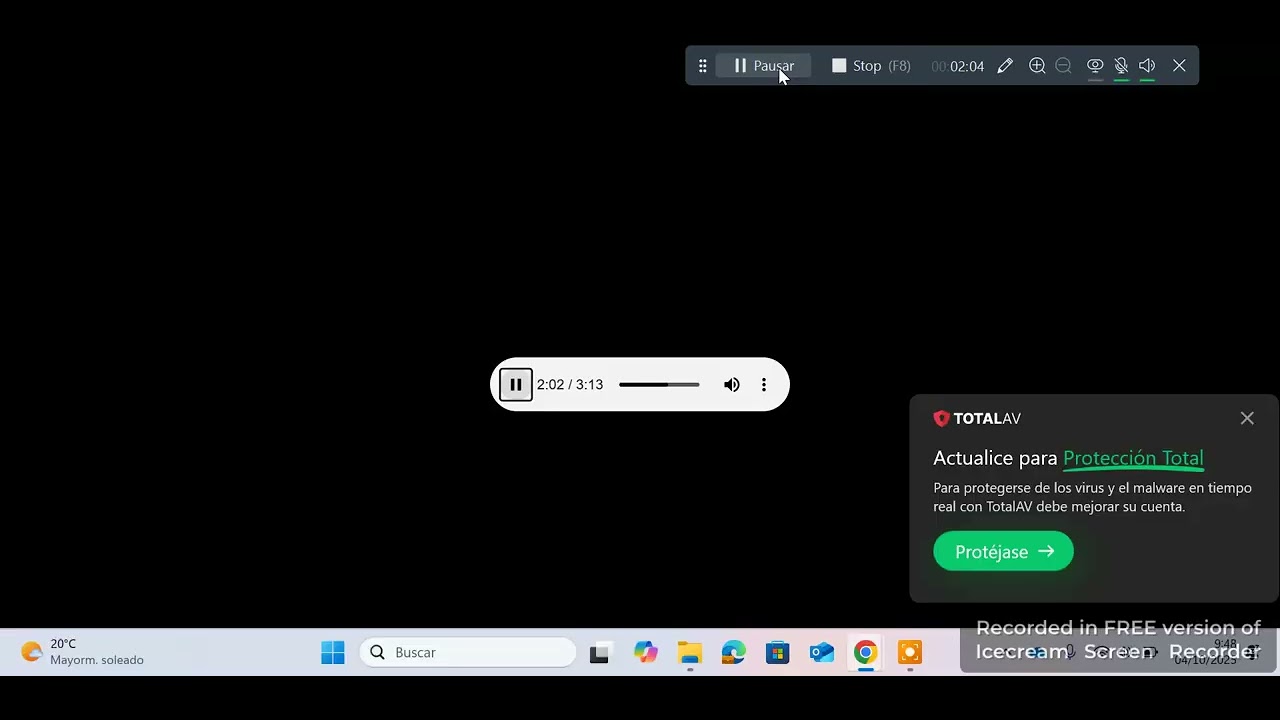Image resolution: width=1280 pixels, height=720 pixels.
Task: Toggle the webcam overlay in recorder toolbar
Action: [x=1095, y=66]
